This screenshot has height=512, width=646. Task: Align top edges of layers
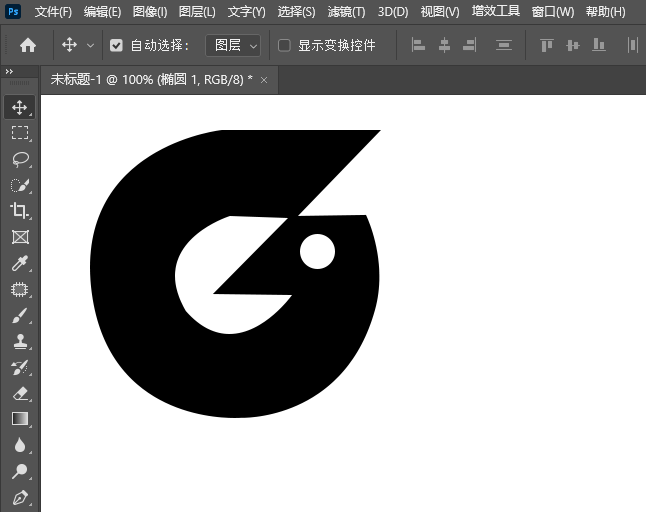(547, 45)
